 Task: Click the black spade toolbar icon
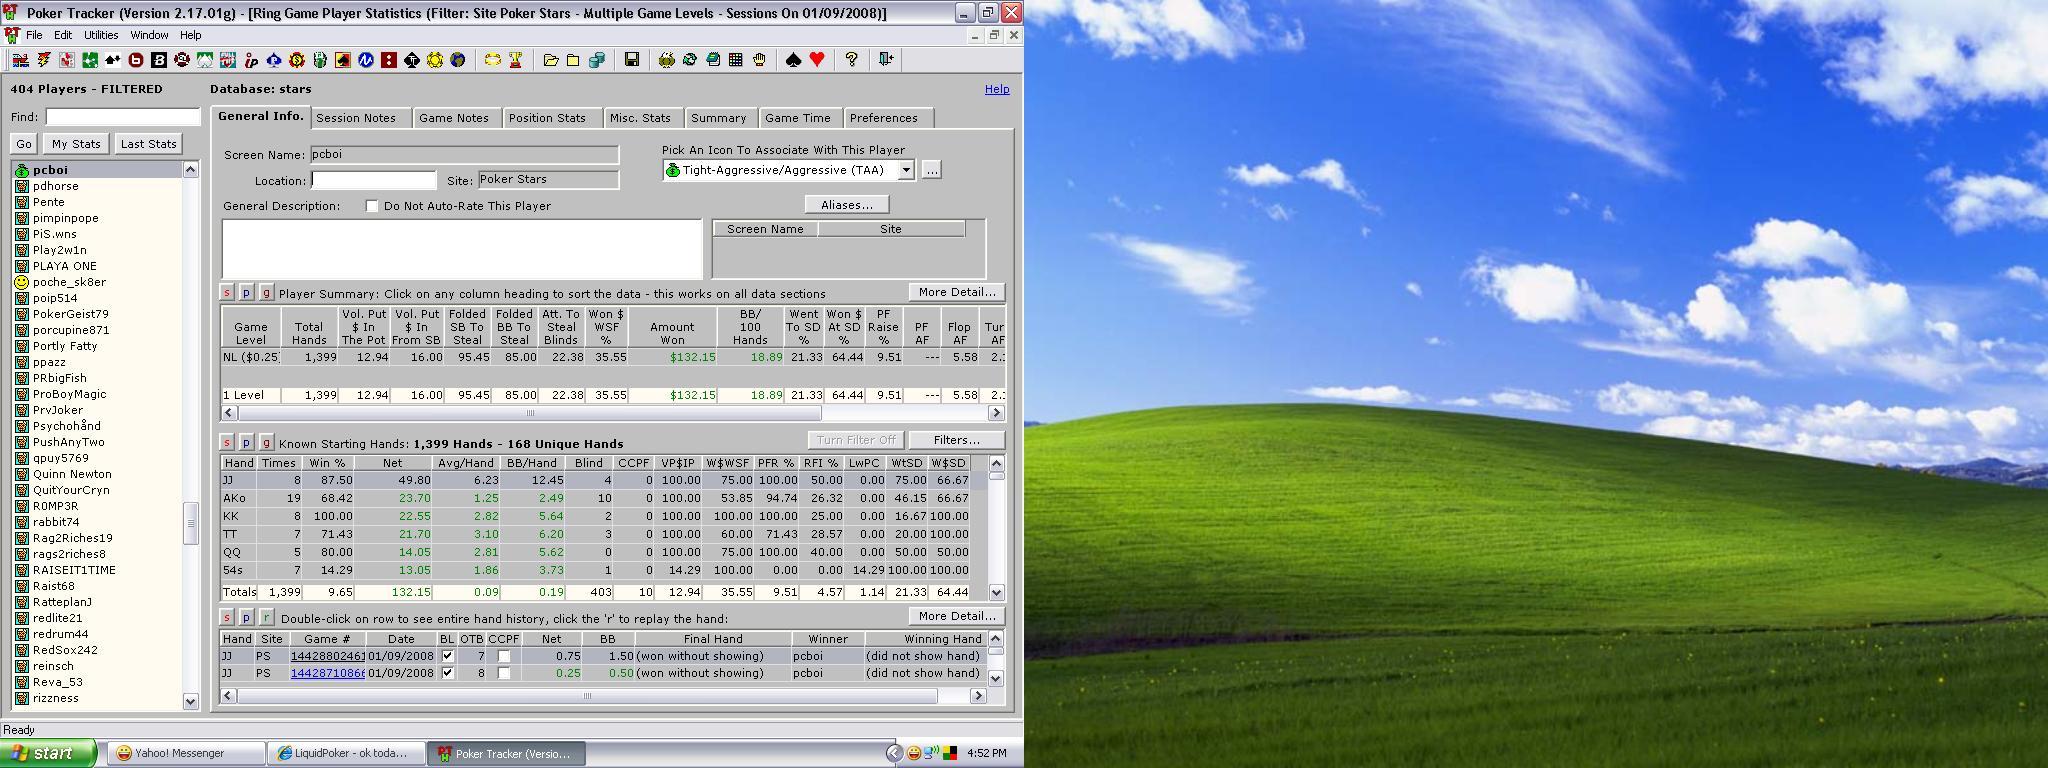793,60
